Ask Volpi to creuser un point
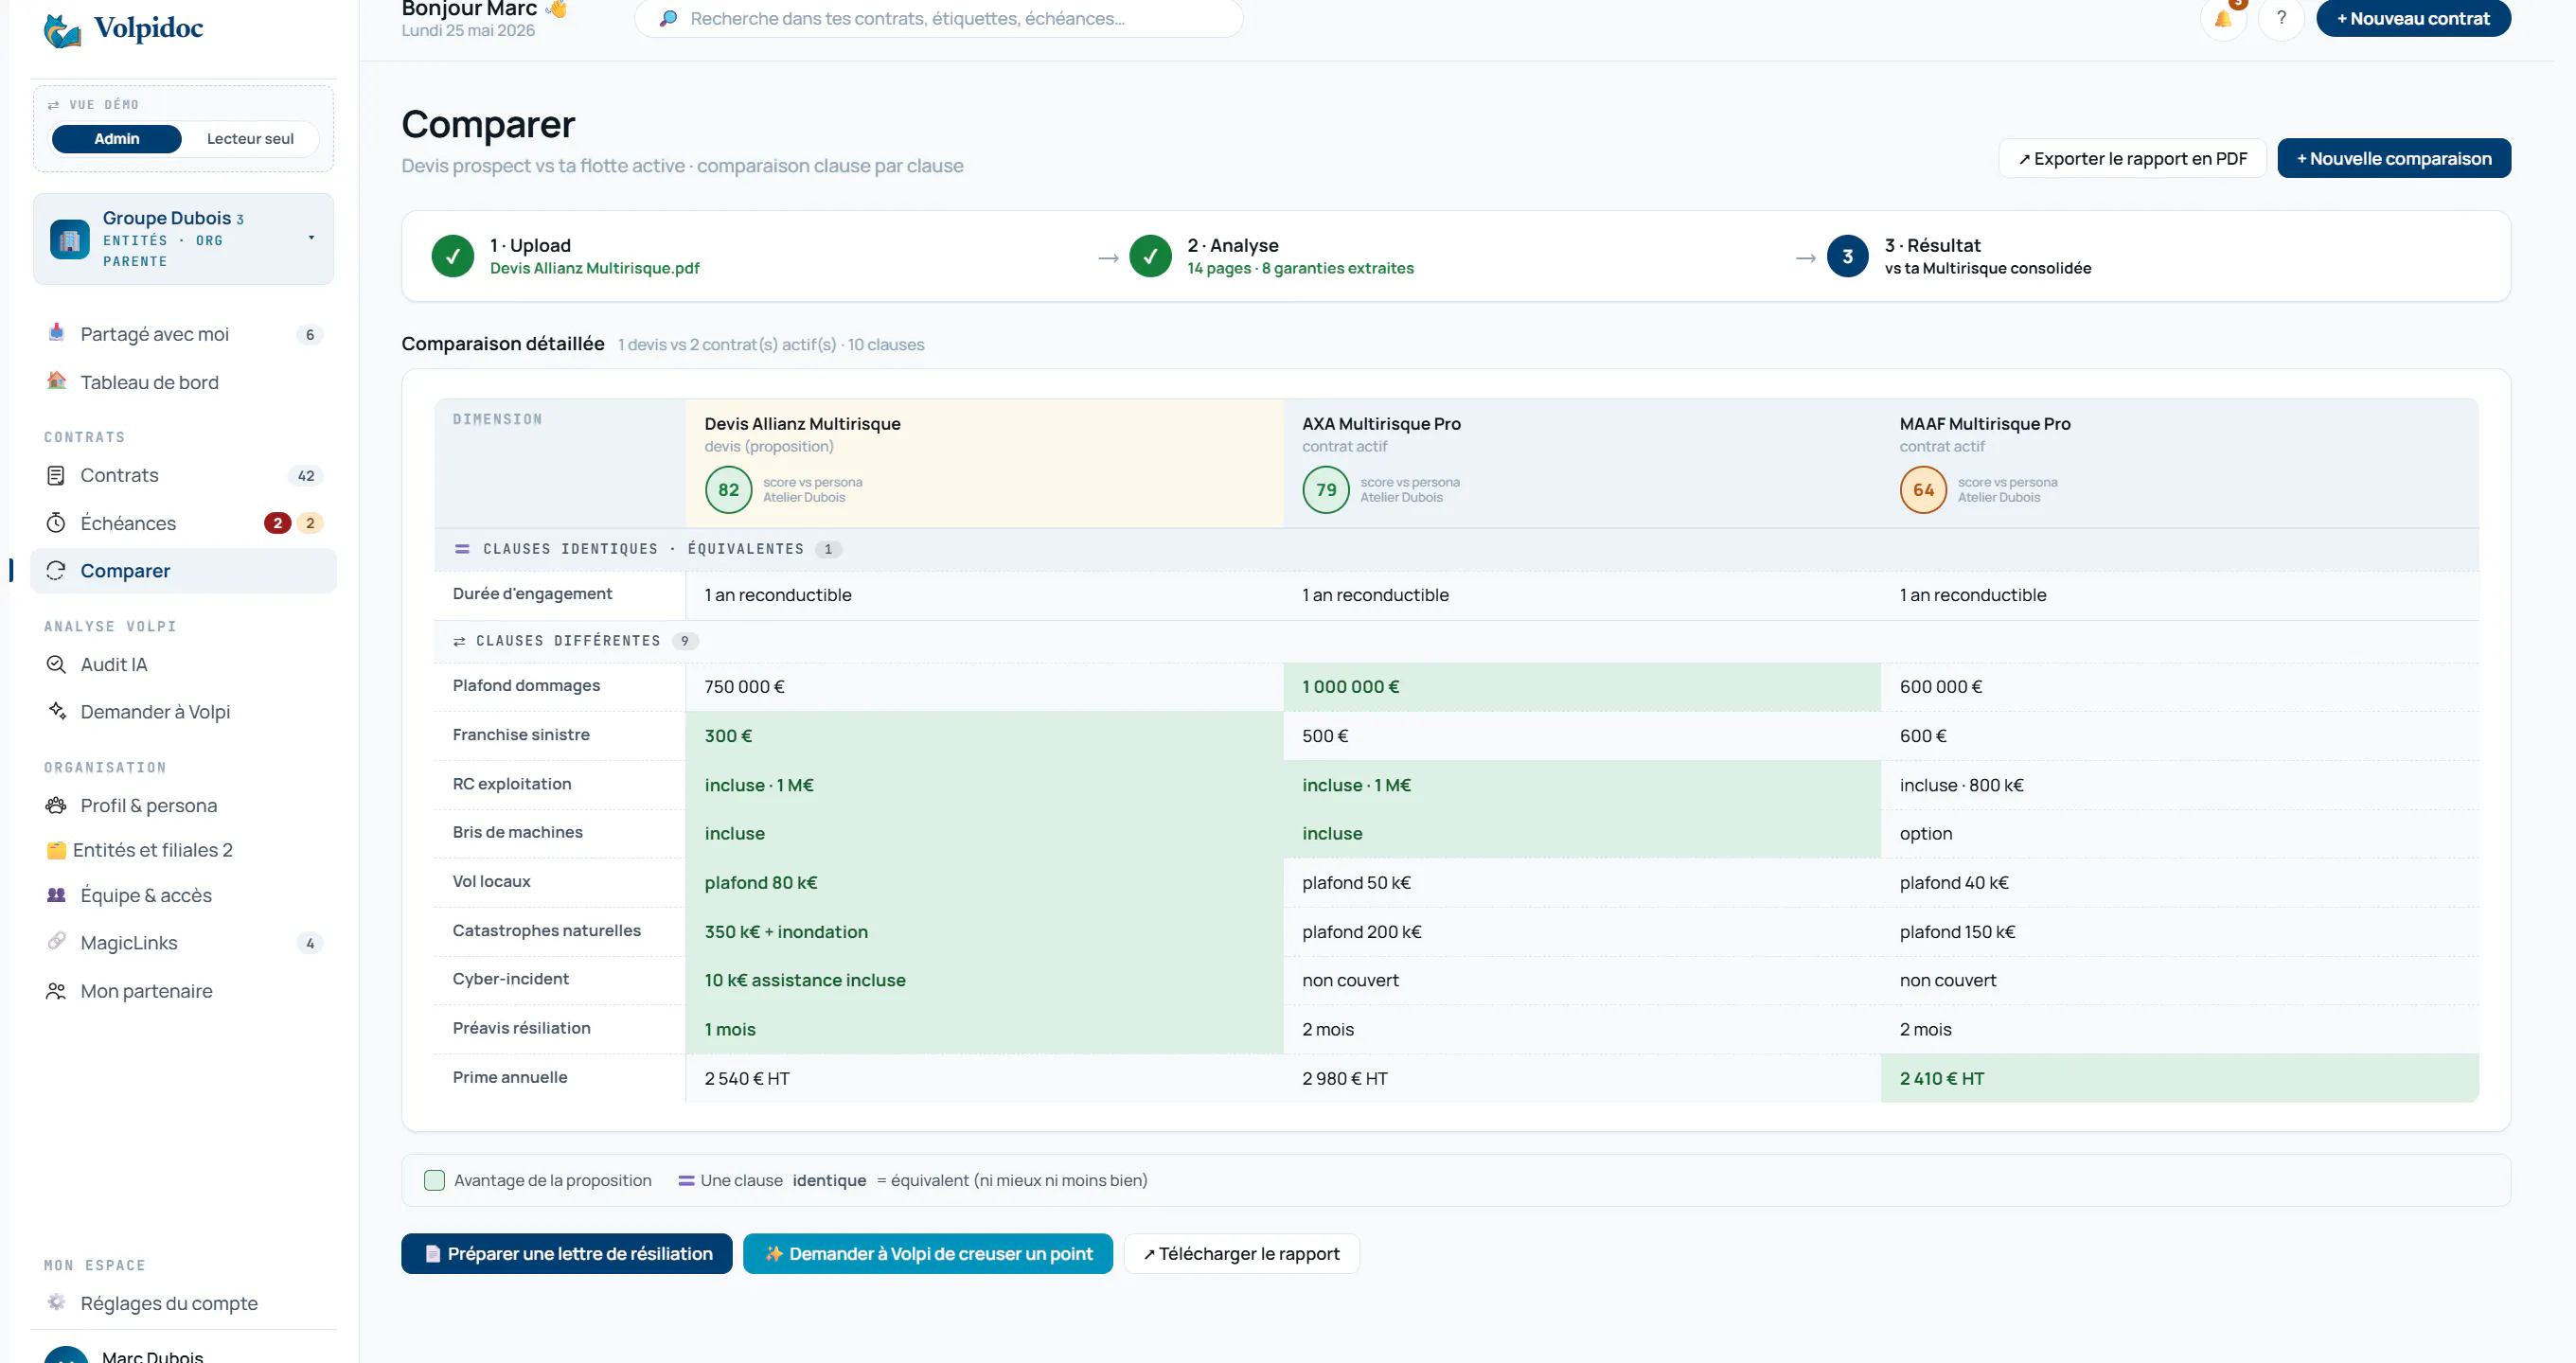Screen dimensions: 2576x1363 pyautogui.click(x=928, y=1253)
